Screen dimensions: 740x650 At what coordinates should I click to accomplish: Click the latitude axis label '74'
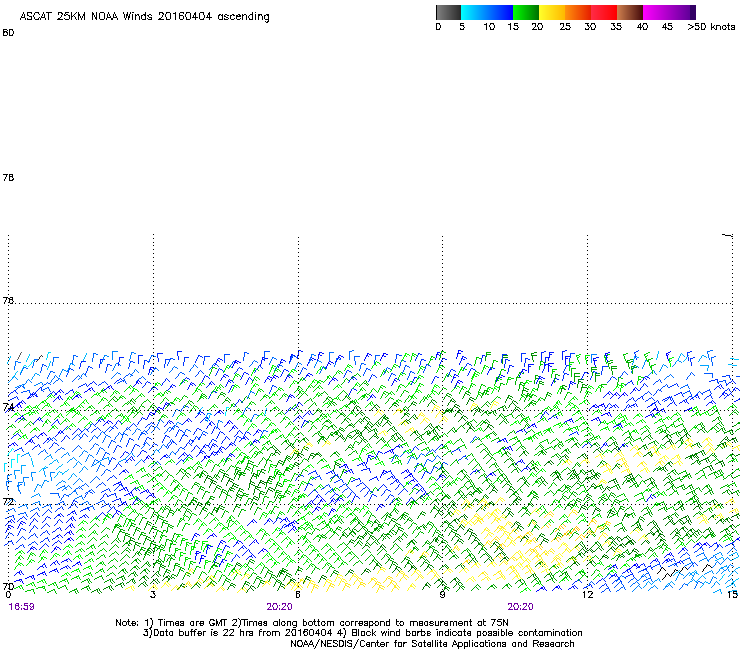[8, 407]
